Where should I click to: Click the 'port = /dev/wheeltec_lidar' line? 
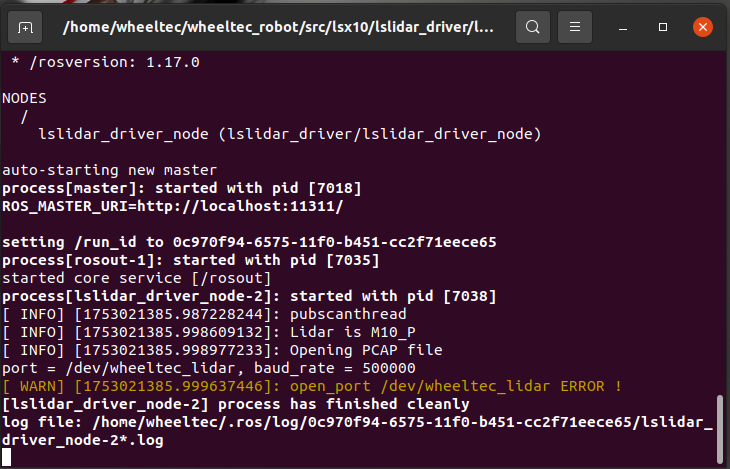(209, 368)
